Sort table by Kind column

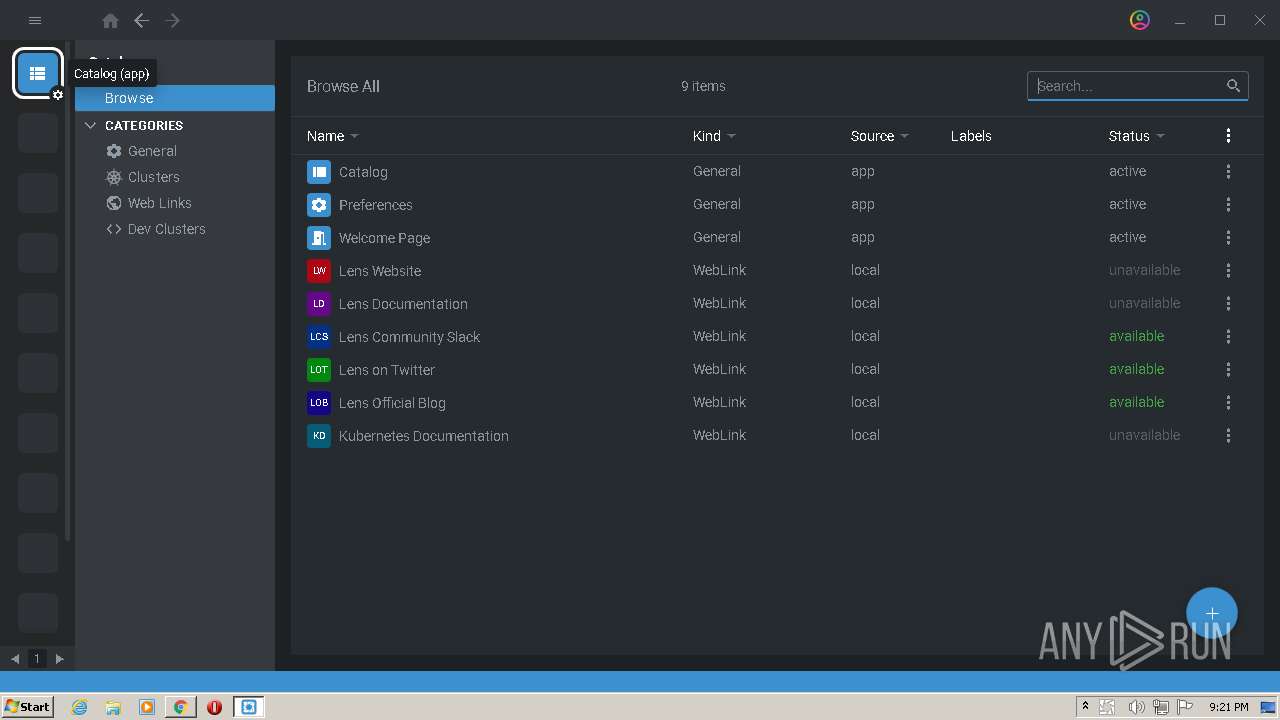(x=714, y=136)
